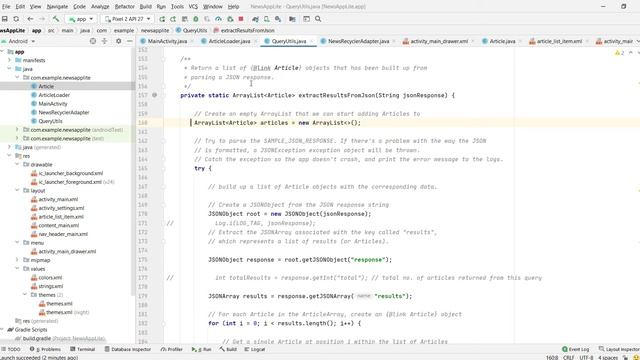Click the AVD Manager toolbar icon
Image resolution: width=640 pixels, height=360 pixels.
tap(267, 19)
